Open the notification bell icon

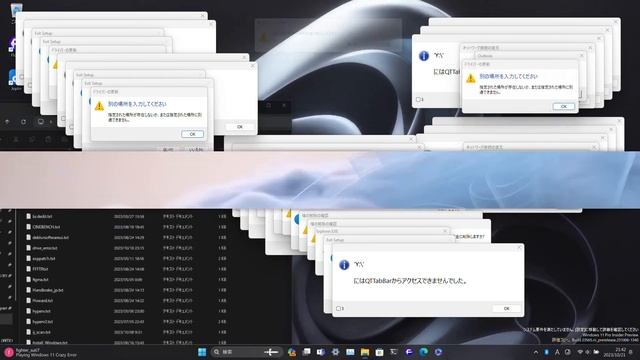pos(631,352)
